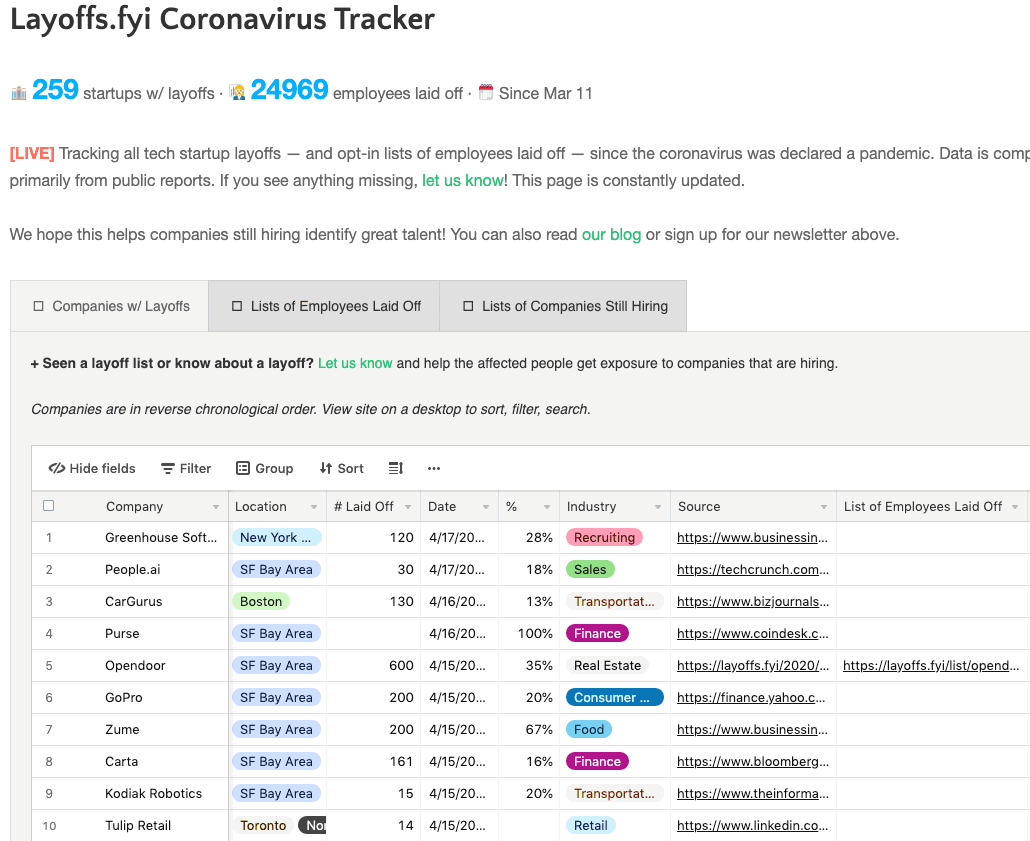Switch to Companies w/ Layoffs tab

[110, 306]
